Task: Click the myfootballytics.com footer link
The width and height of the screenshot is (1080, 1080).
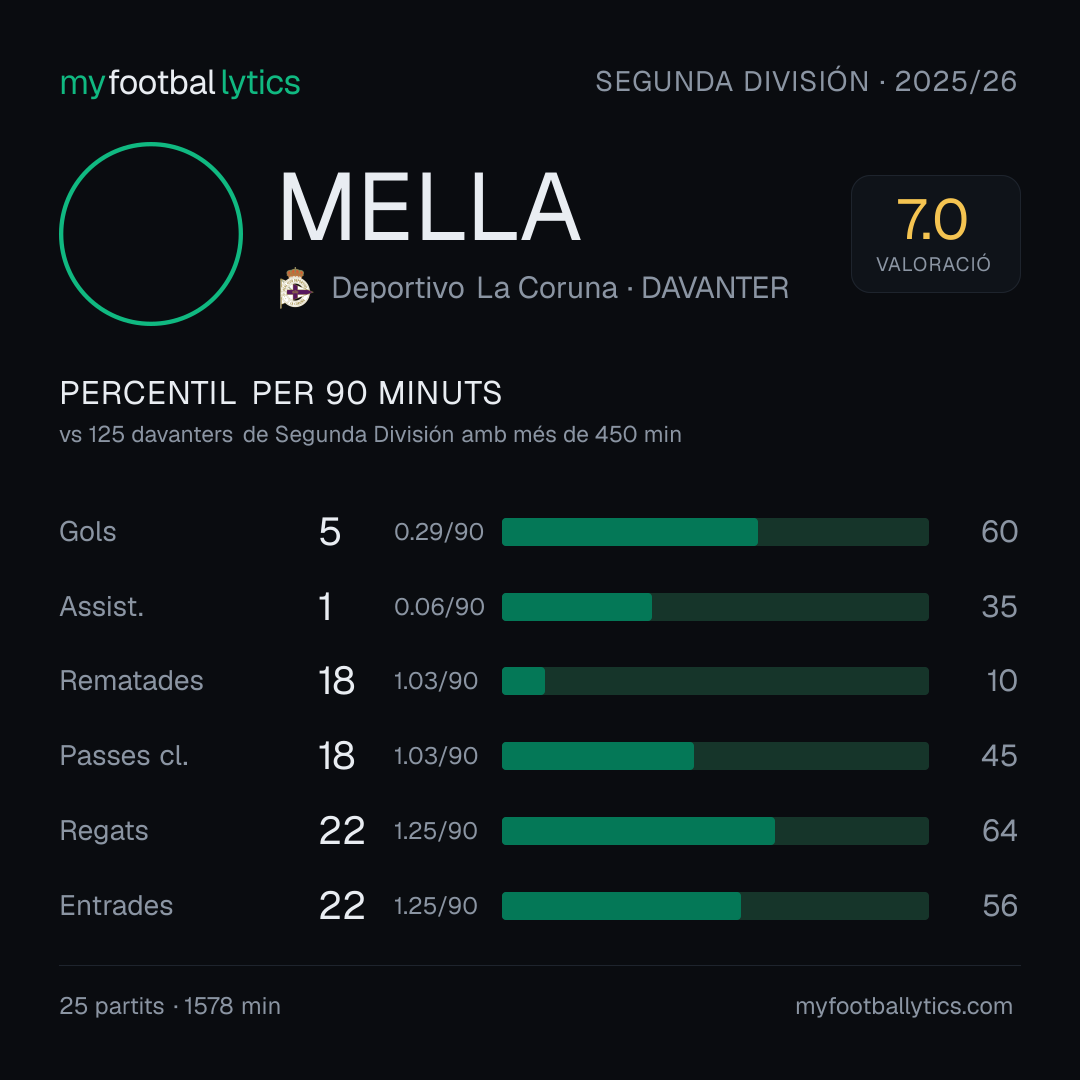Action: [x=904, y=1006]
